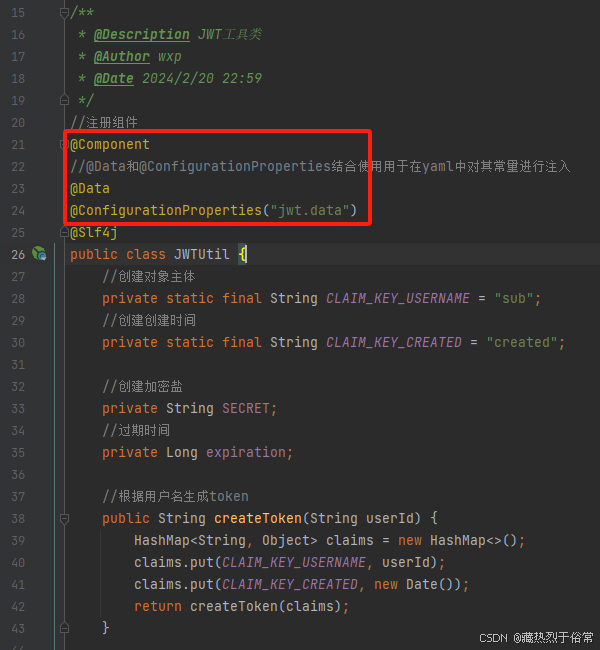Screen dimensions: 600x650
Task: Click CLAIM_KEY_CREATED in its line 30 declaration
Action: pos(394,342)
